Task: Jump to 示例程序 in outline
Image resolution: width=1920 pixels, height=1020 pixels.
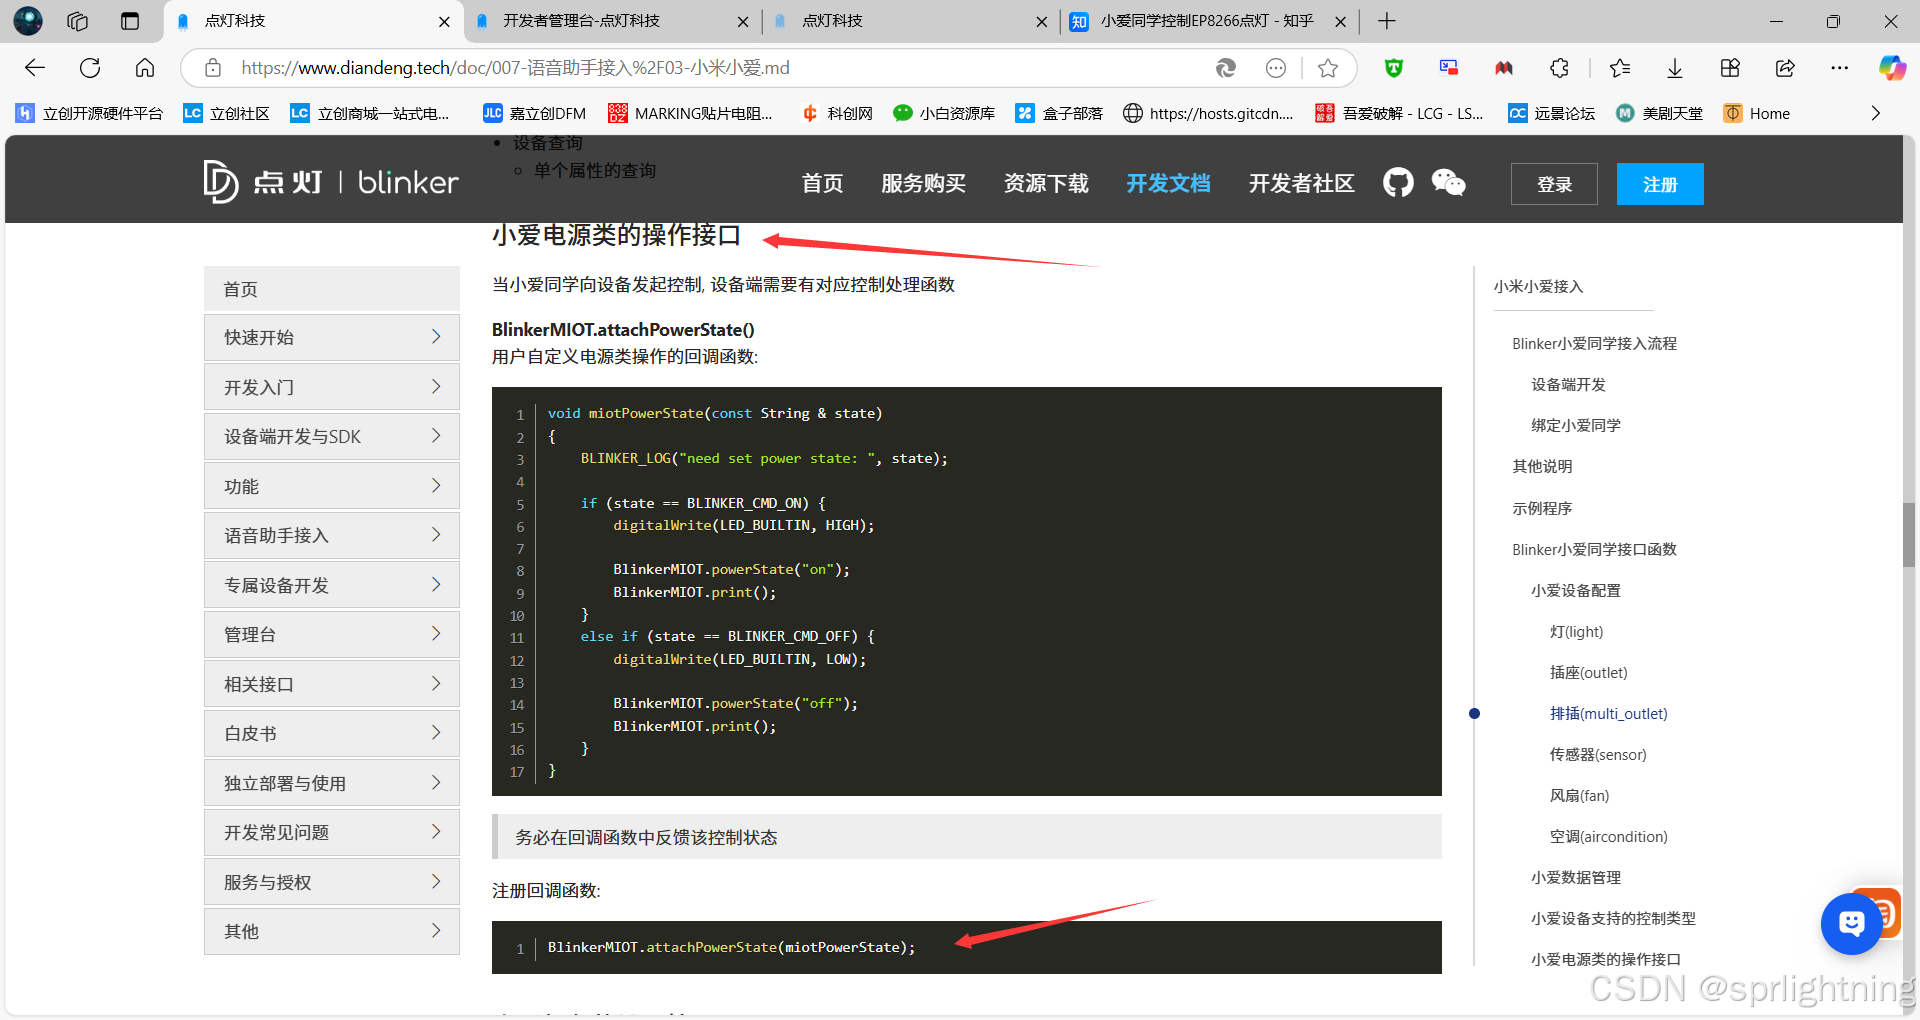Action: click(x=1542, y=508)
